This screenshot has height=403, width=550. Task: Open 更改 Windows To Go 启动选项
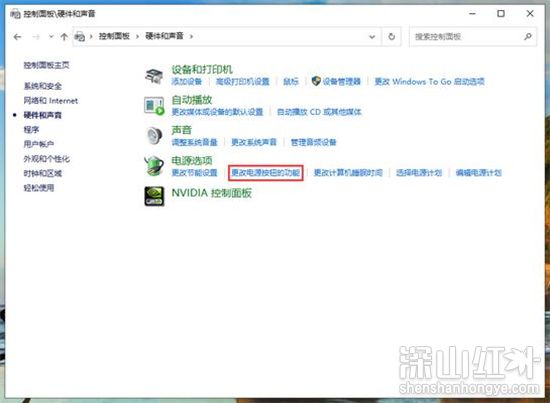[430, 81]
